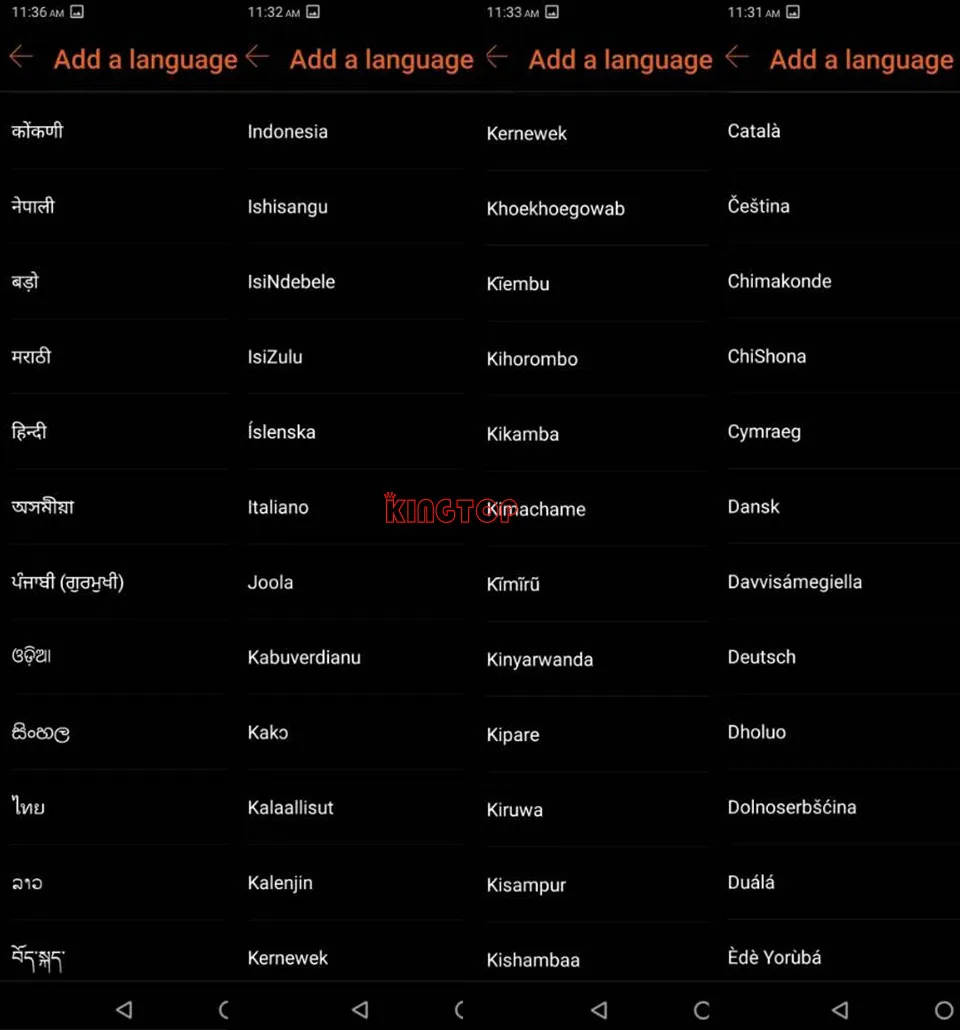960x1030 pixels.
Task: Tap the back arrow in the 11:32 AM screen header
Action: pyautogui.click(x=257, y=58)
